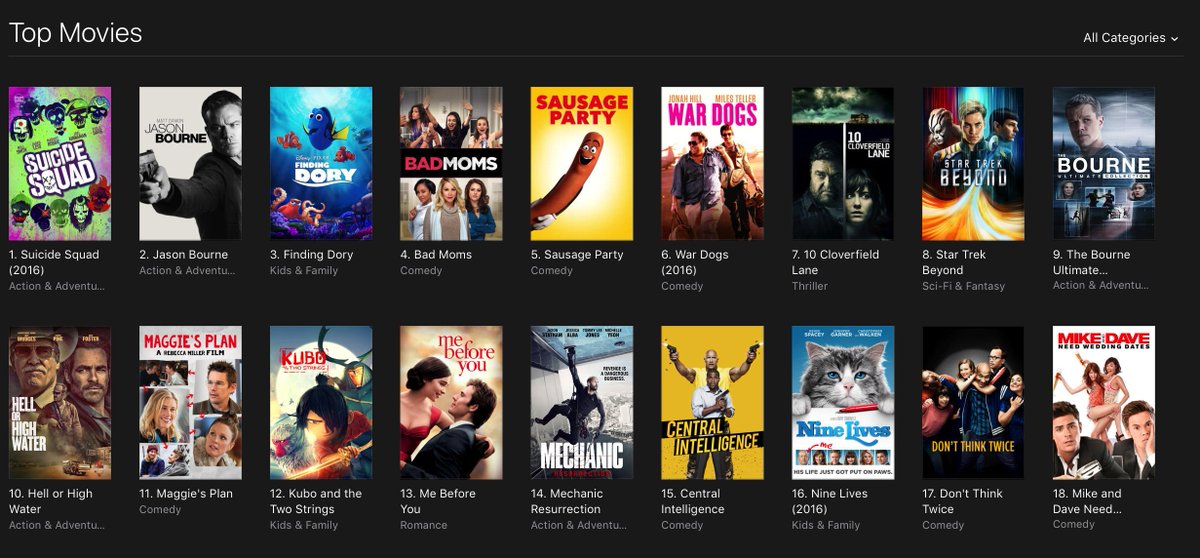Click 'Thriller' genre under 10 Cloverfield Lane
The height and width of the screenshot is (558, 1200).
pyautogui.click(x=810, y=286)
